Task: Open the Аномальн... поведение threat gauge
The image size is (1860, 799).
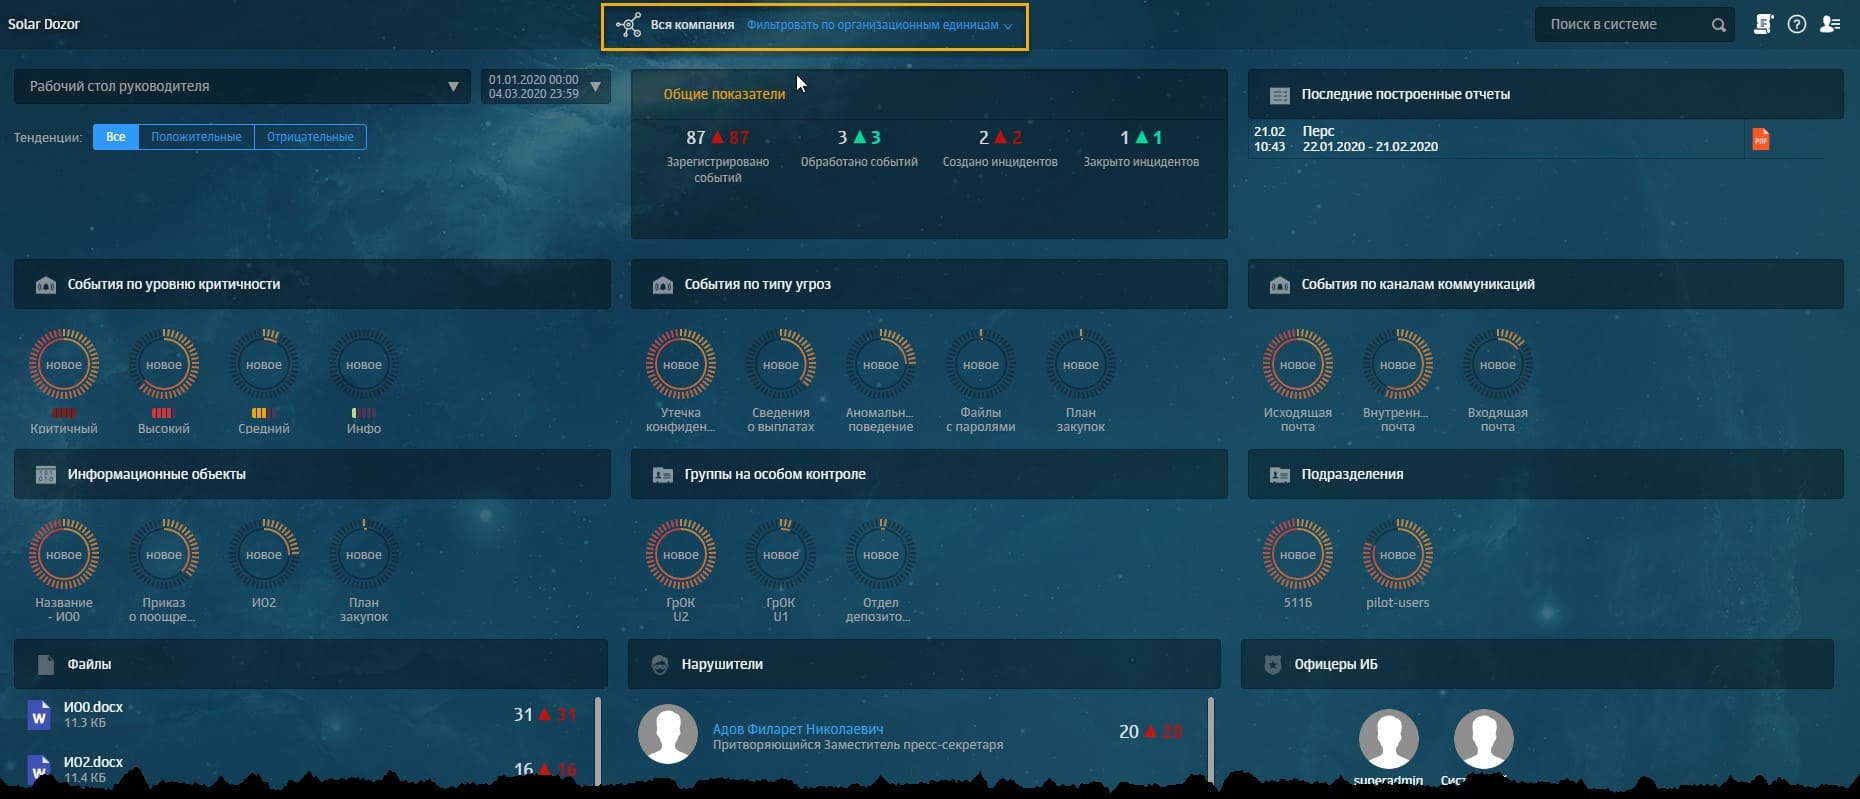Action: tap(881, 365)
